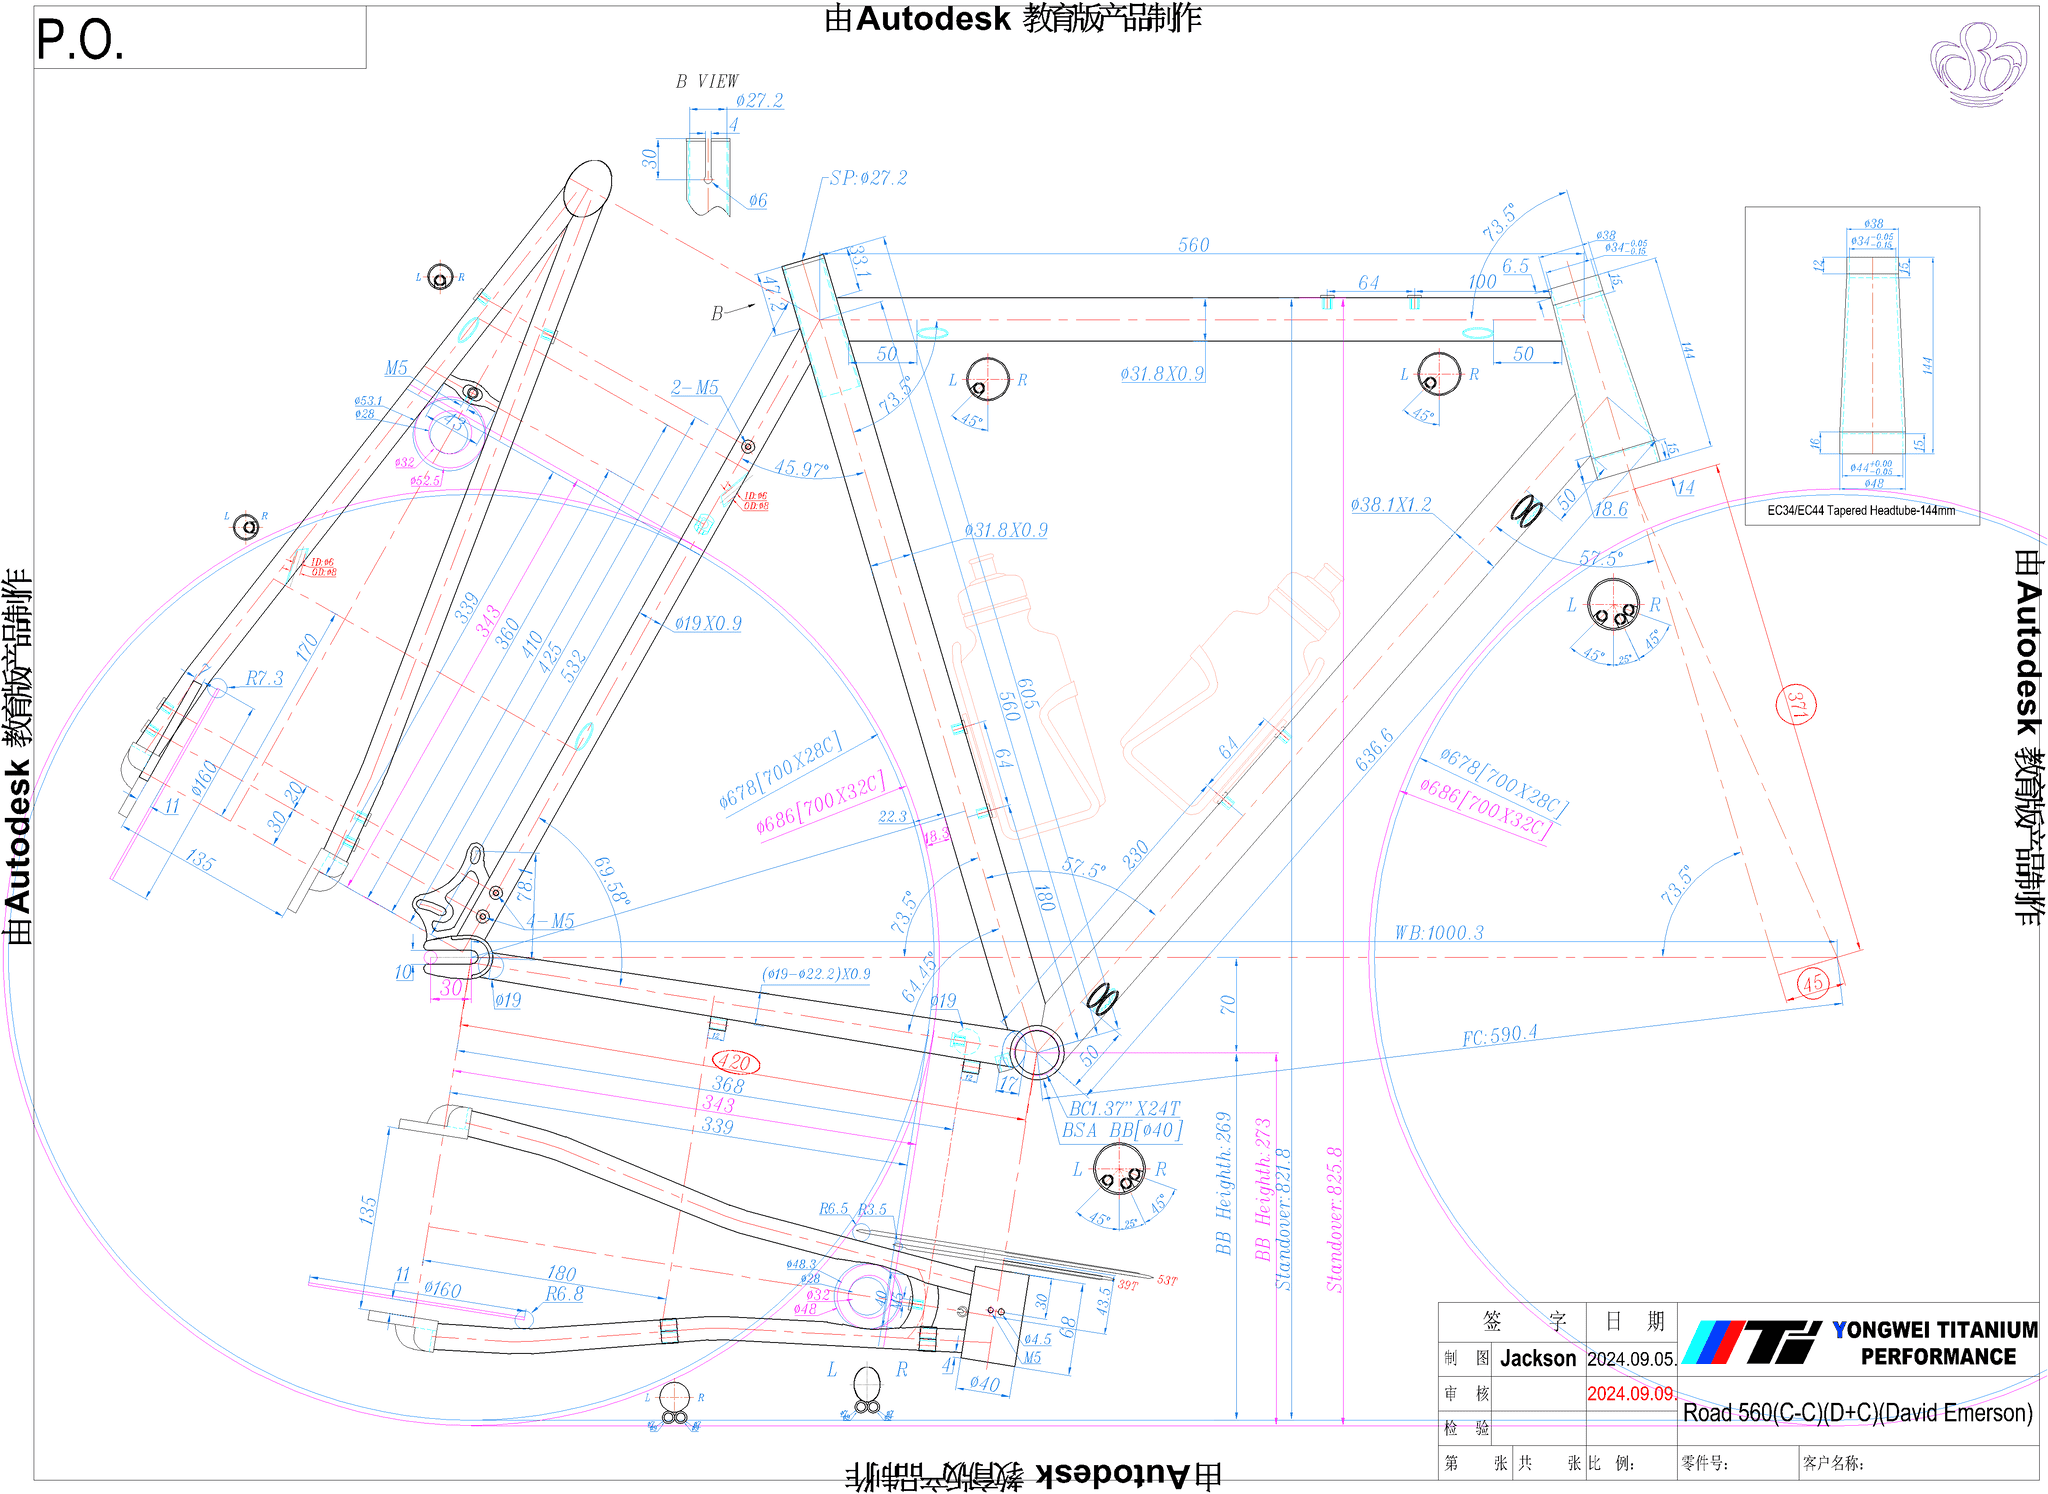Select the '检 验' inspection row label

[1467, 1428]
